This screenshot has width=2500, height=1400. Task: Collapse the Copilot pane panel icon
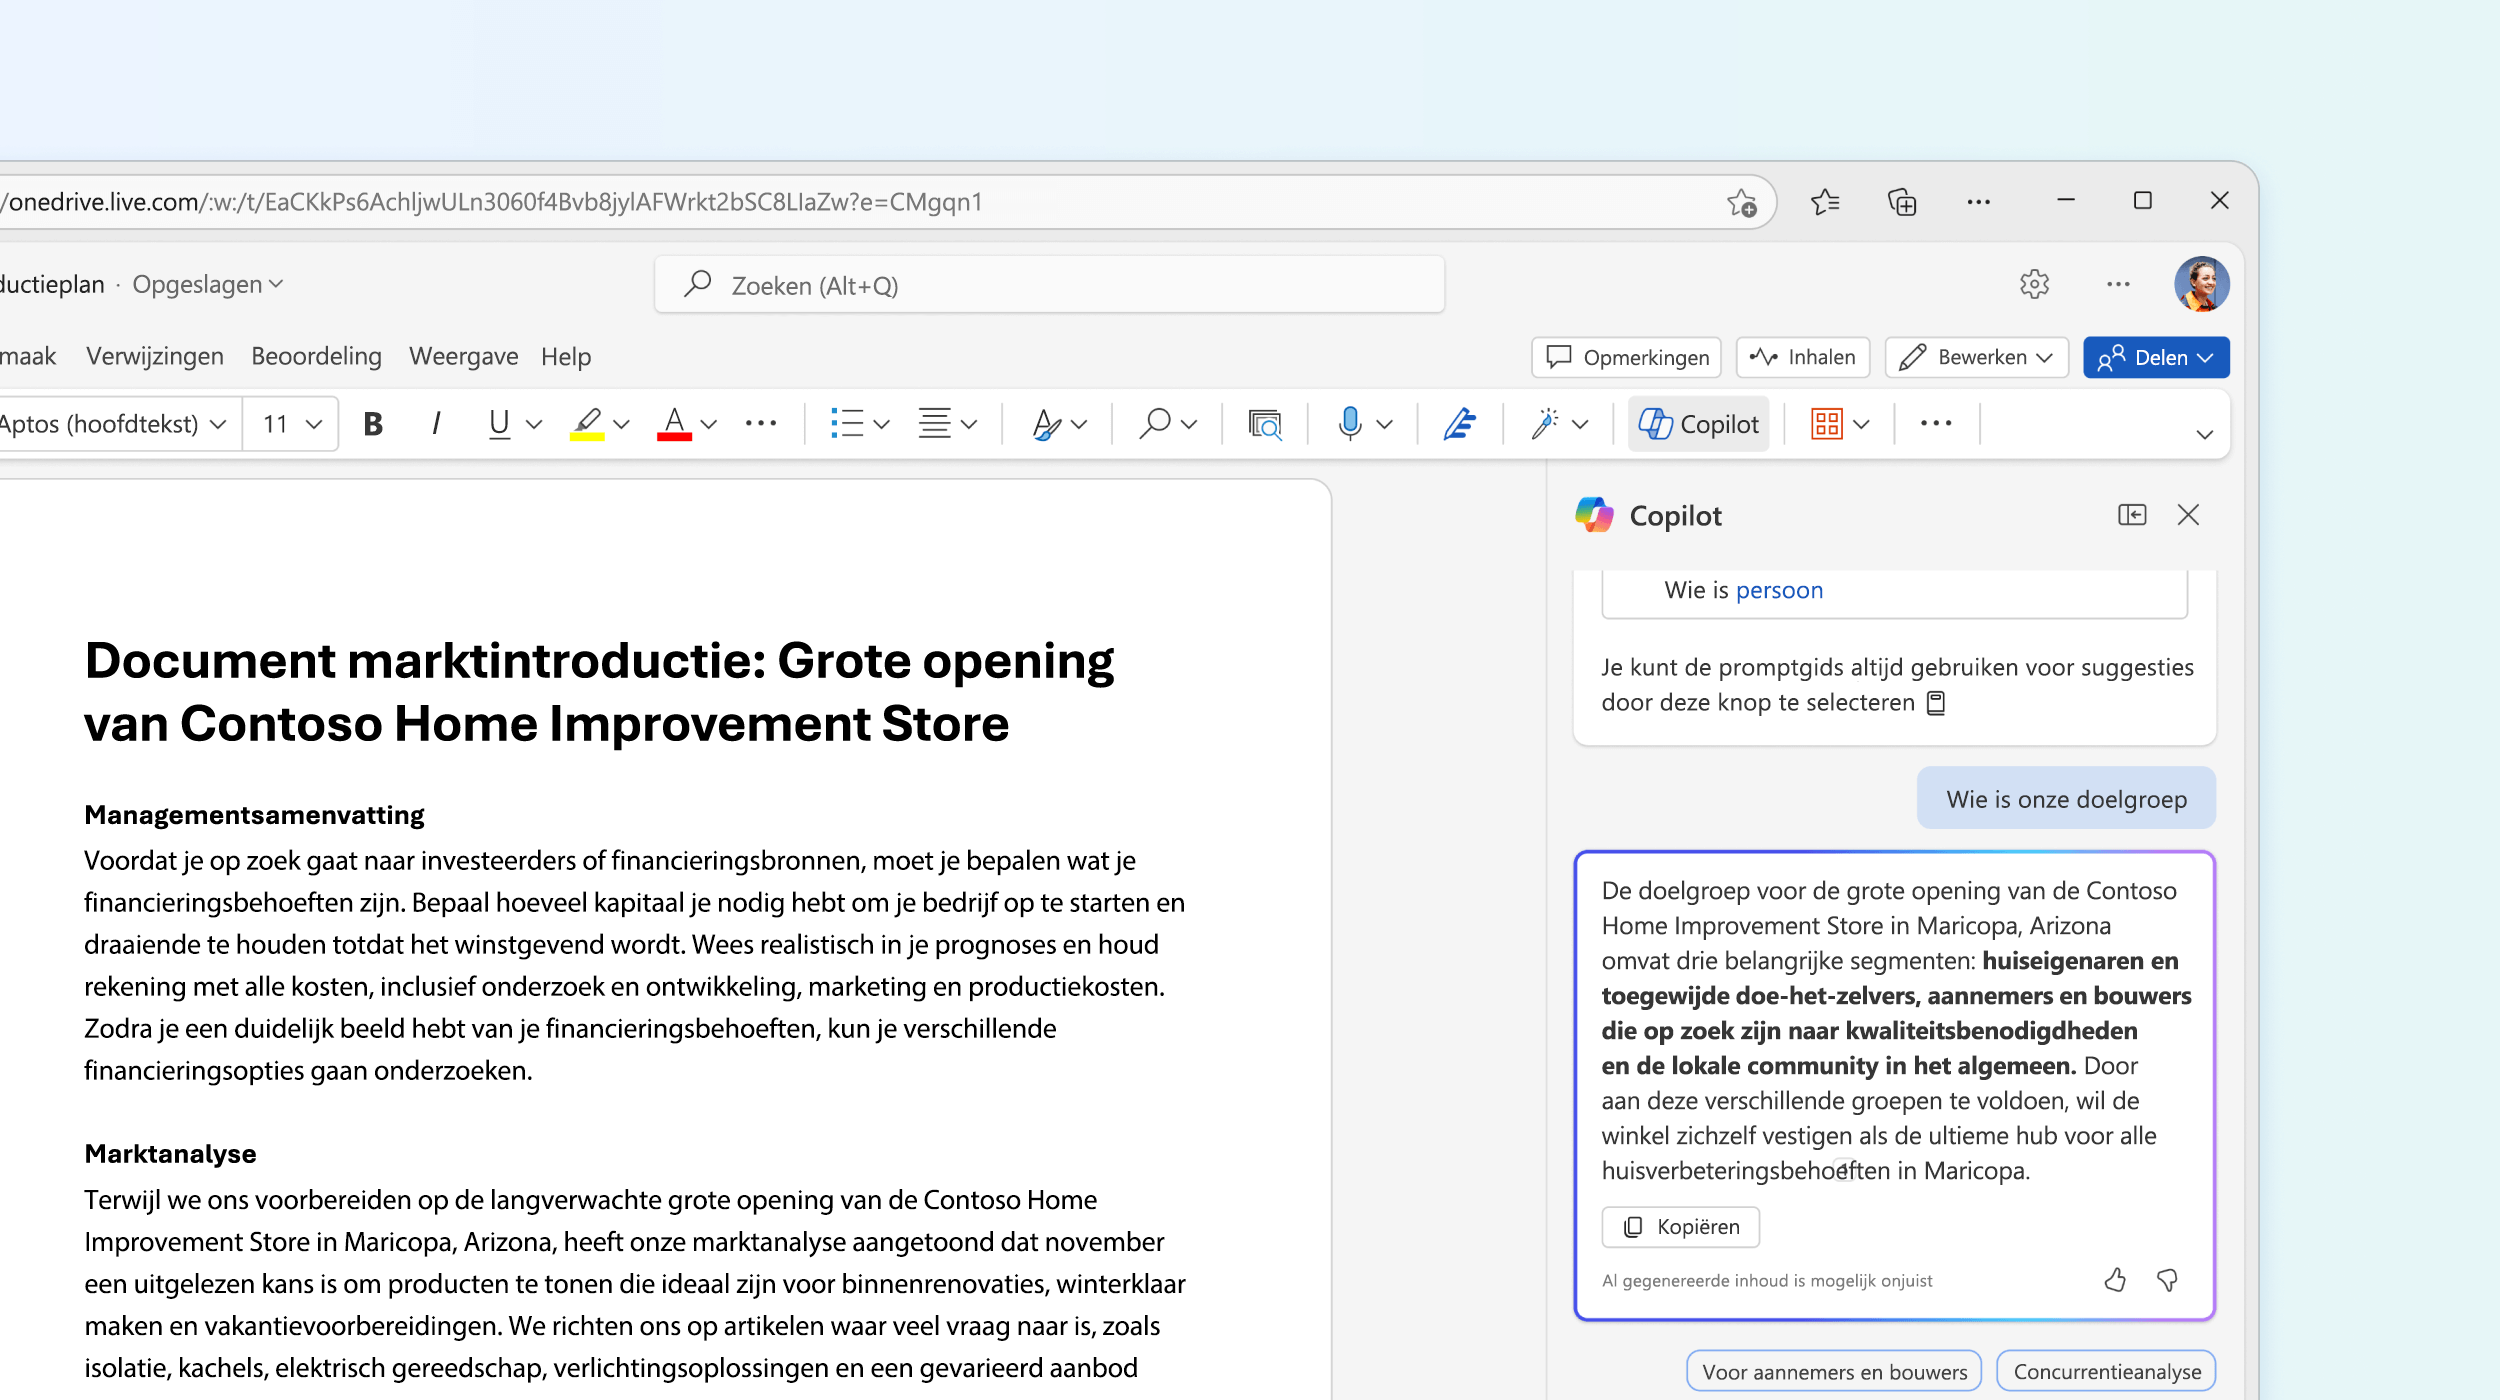[x=2132, y=515]
